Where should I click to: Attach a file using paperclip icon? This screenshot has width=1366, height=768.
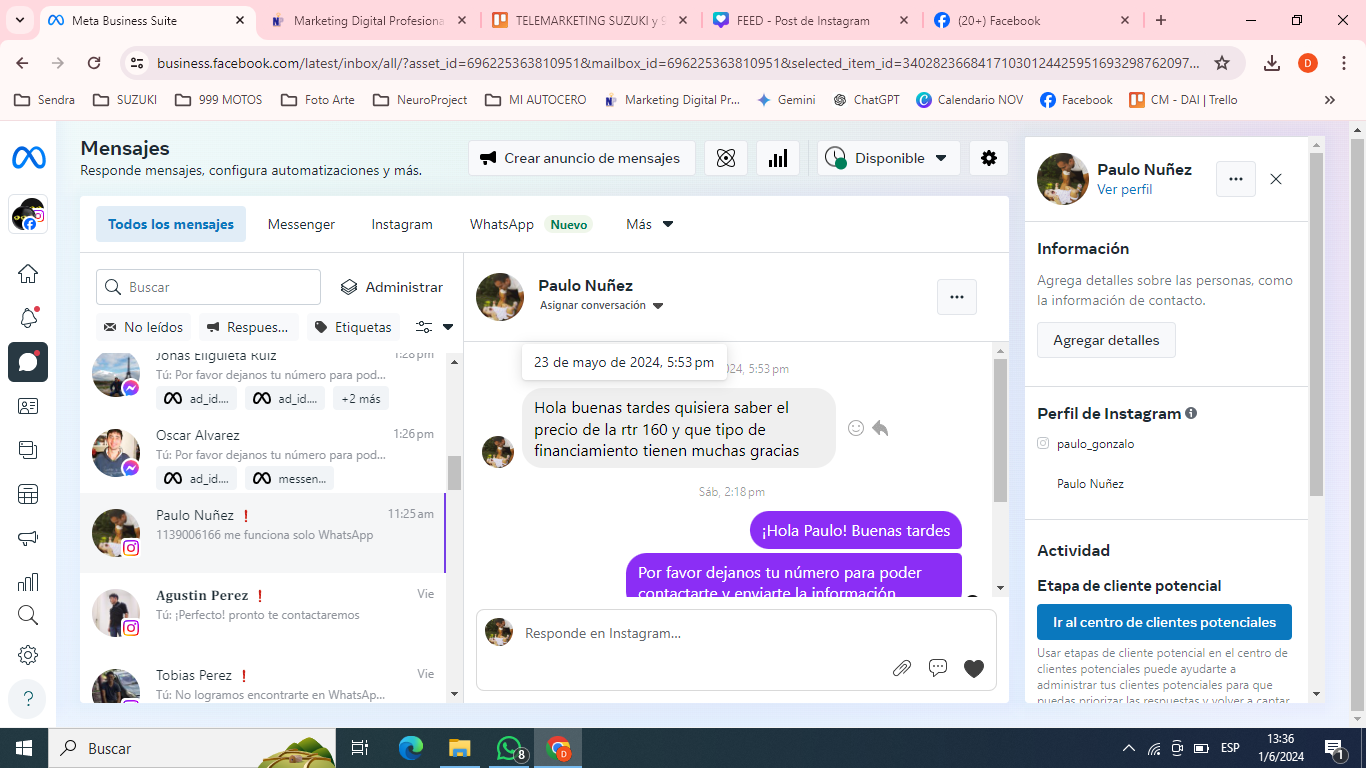click(x=901, y=668)
